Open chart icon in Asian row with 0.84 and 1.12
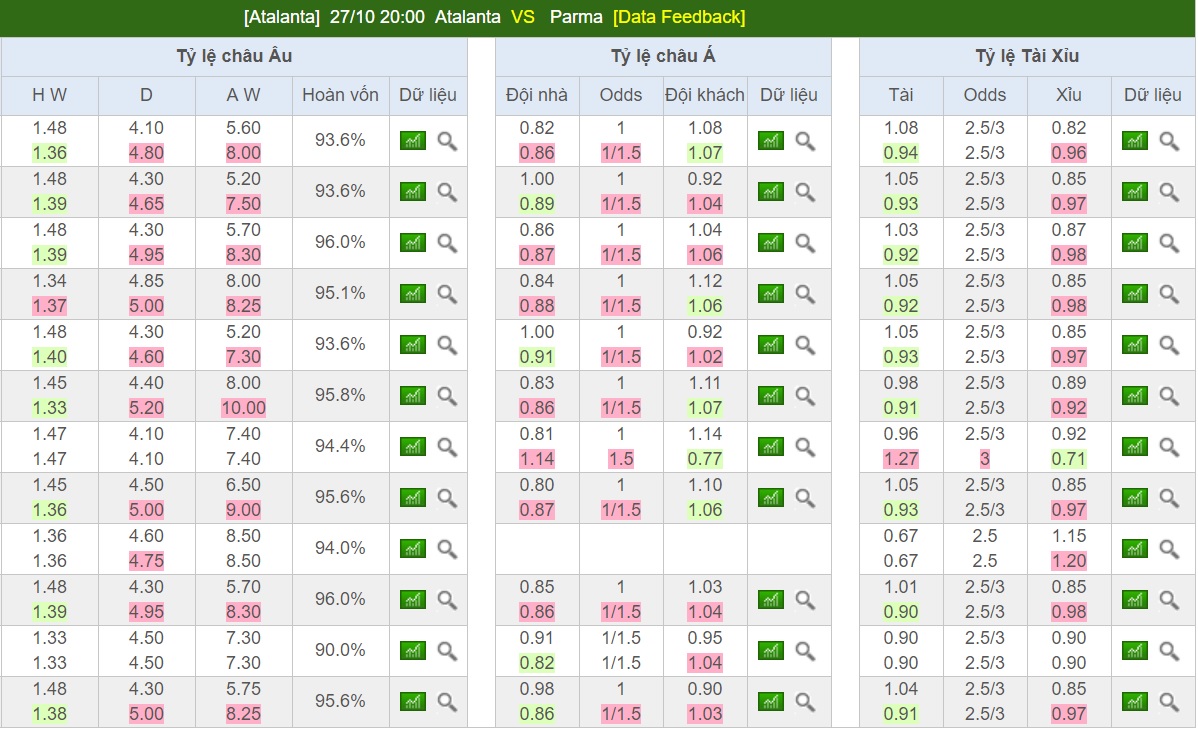 coord(771,293)
